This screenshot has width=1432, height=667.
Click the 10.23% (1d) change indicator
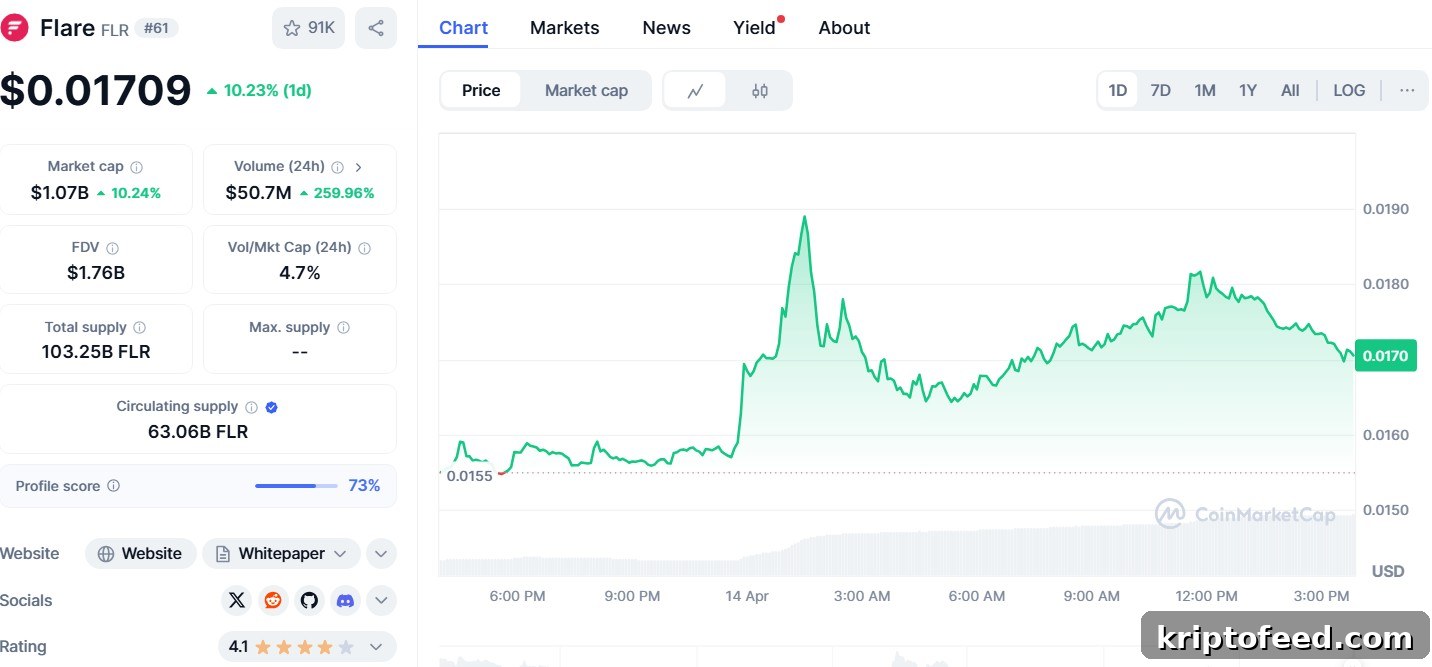click(259, 90)
